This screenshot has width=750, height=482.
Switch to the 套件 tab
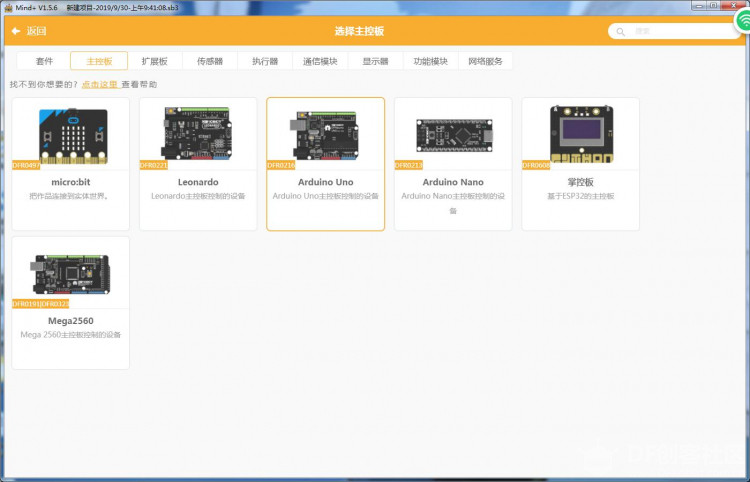[44, 61]
